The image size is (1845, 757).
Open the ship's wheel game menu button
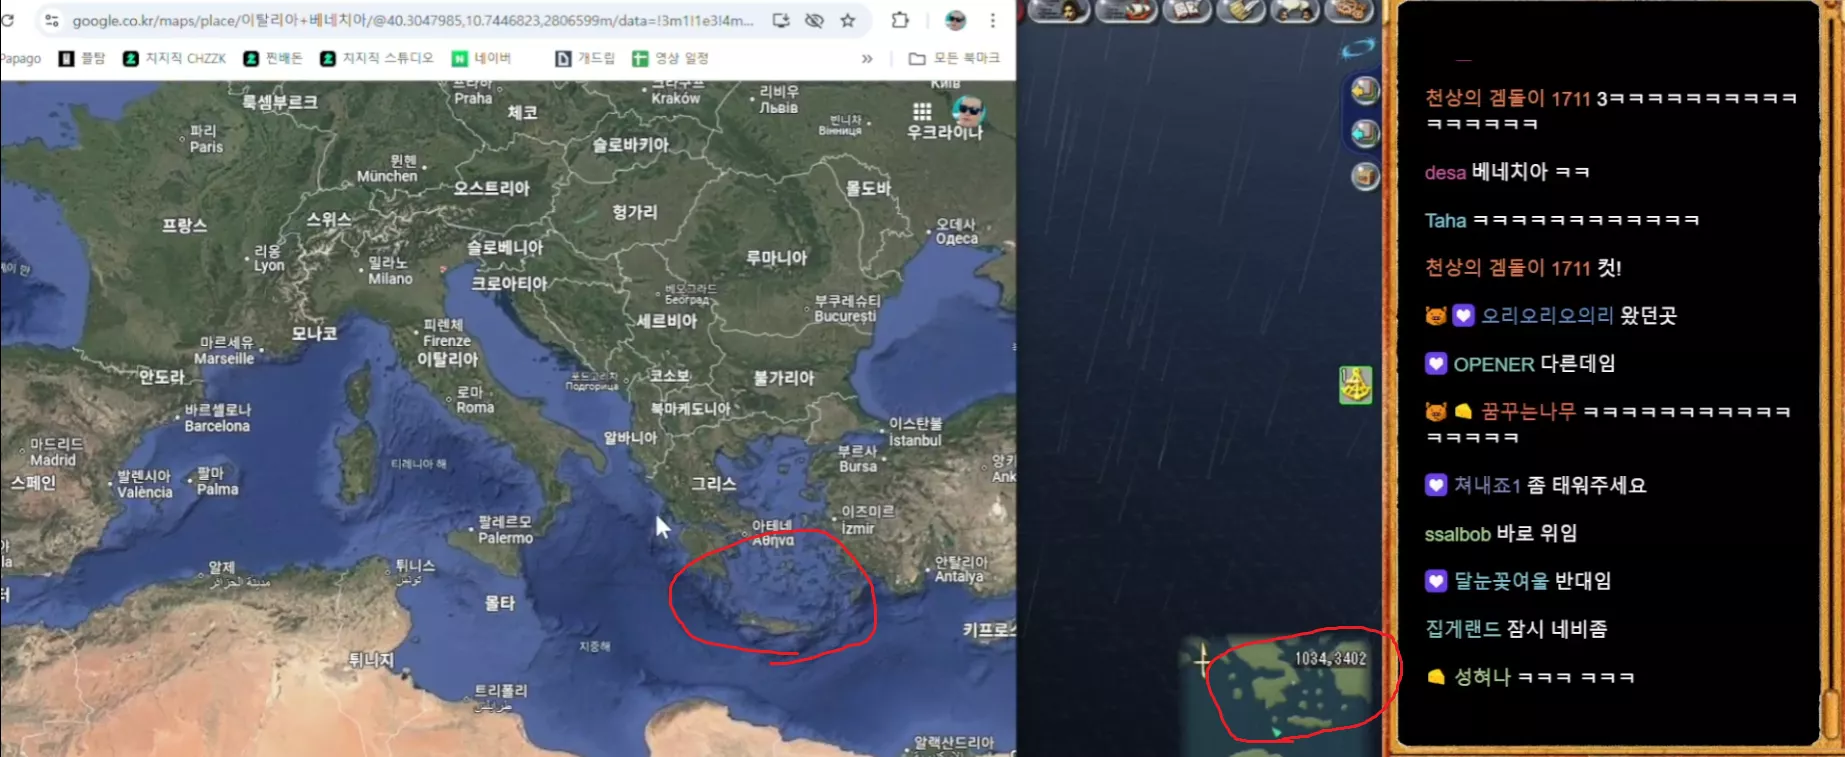[1349, 10]
